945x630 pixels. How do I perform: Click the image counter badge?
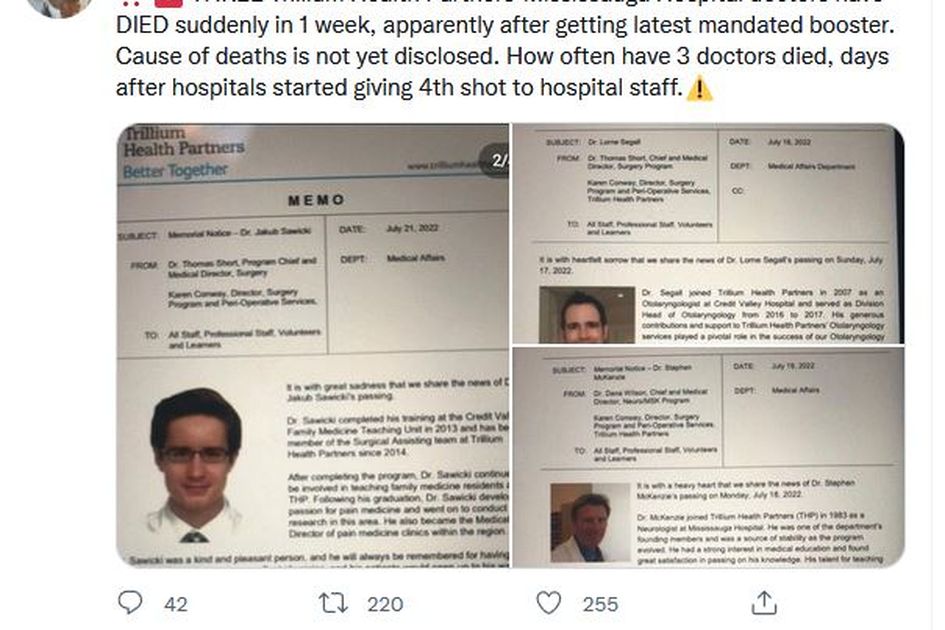click(x=495, y=160)
